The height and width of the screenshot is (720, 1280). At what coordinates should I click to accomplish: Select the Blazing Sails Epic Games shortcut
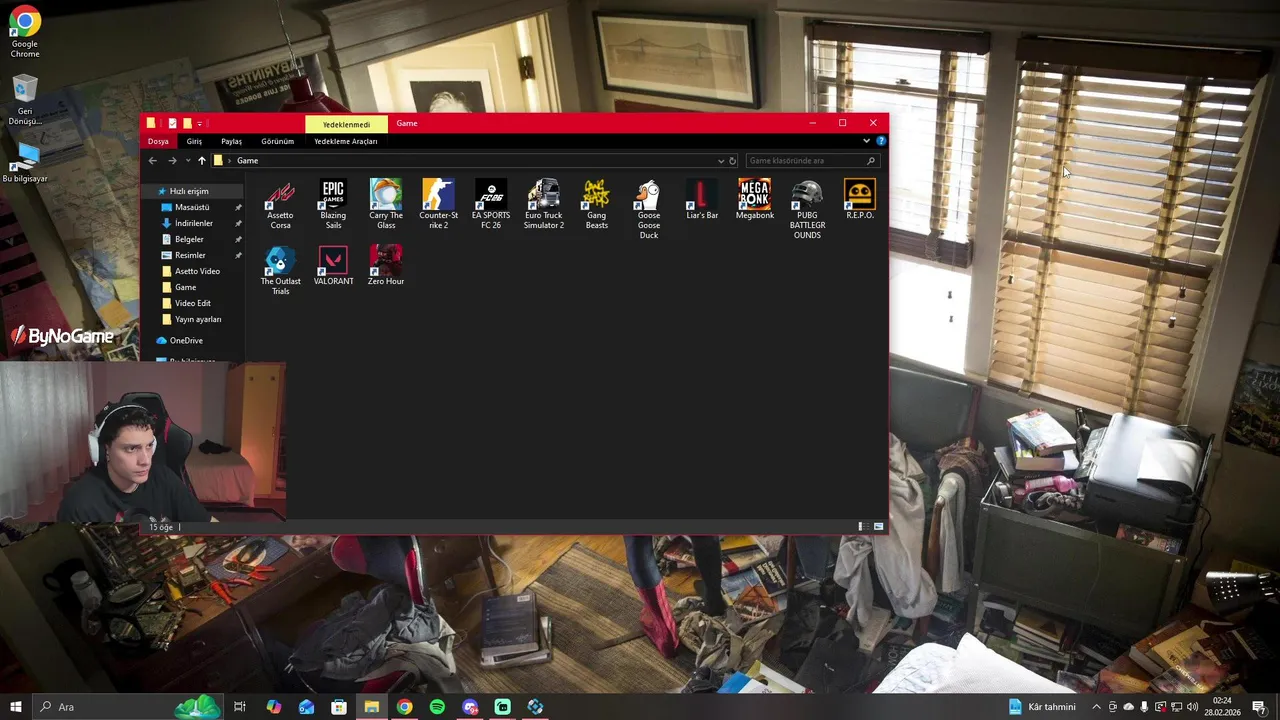[x=333, y=204]
